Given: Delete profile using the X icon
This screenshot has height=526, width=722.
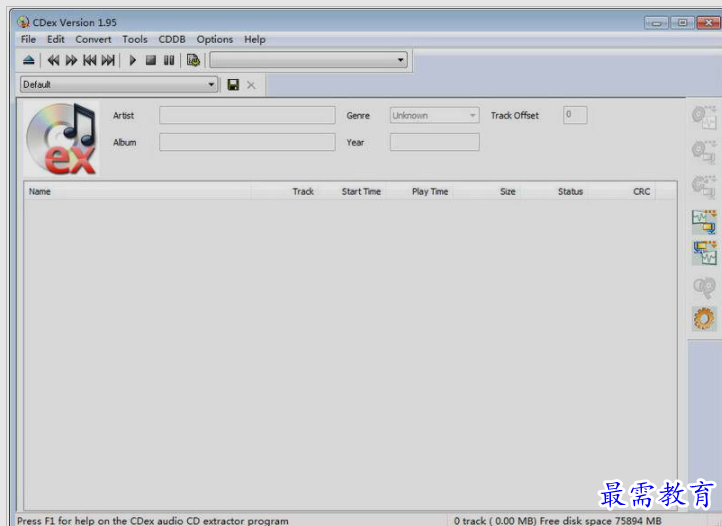Looking at the screenshot, I should point(251,85).
